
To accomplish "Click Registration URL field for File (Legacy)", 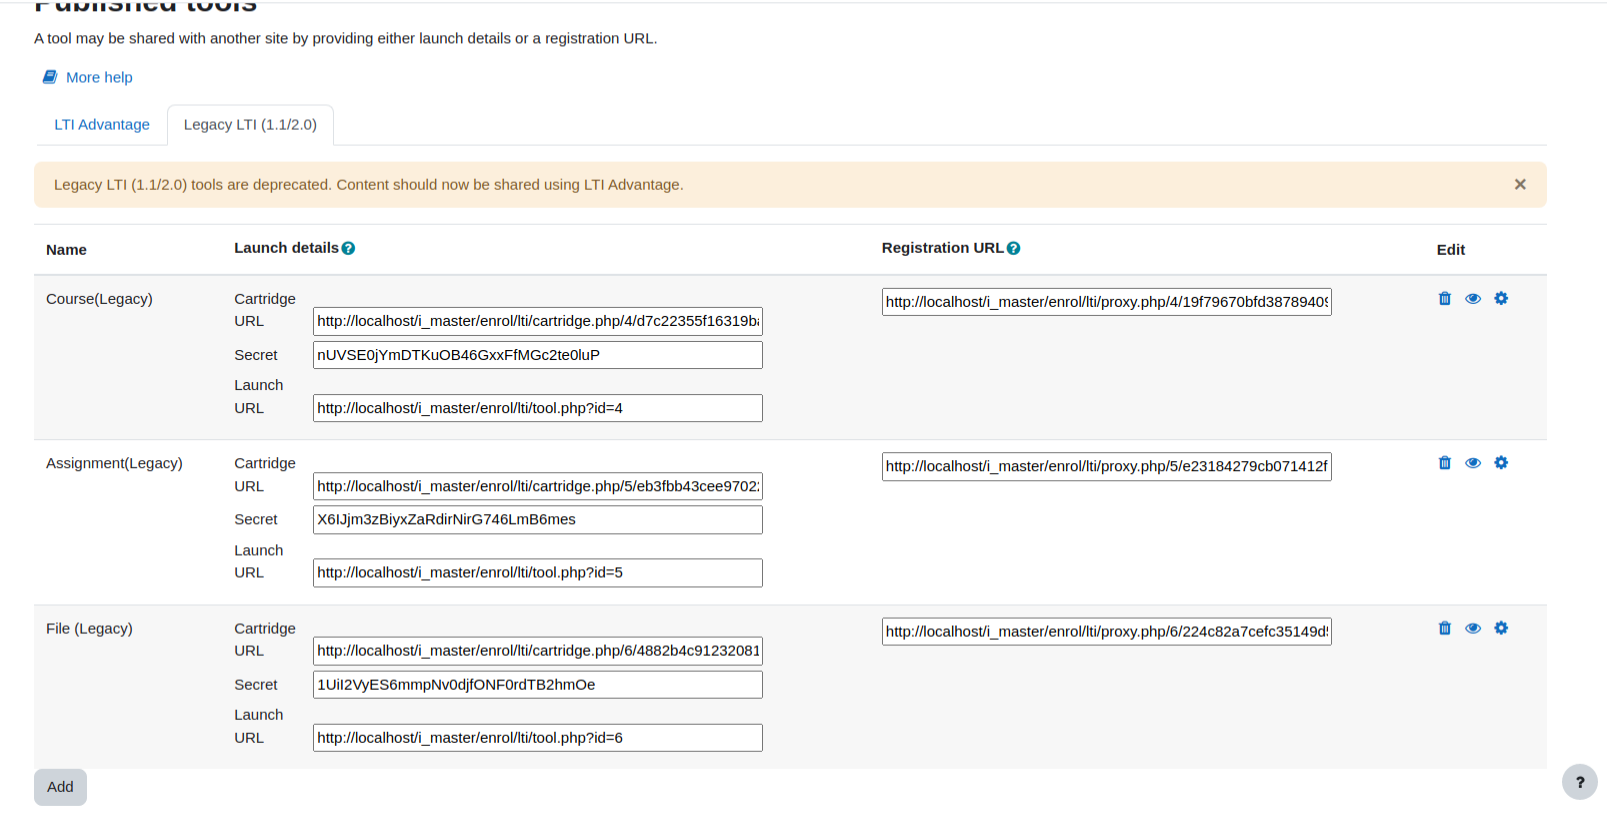I will click(1107, 632).
